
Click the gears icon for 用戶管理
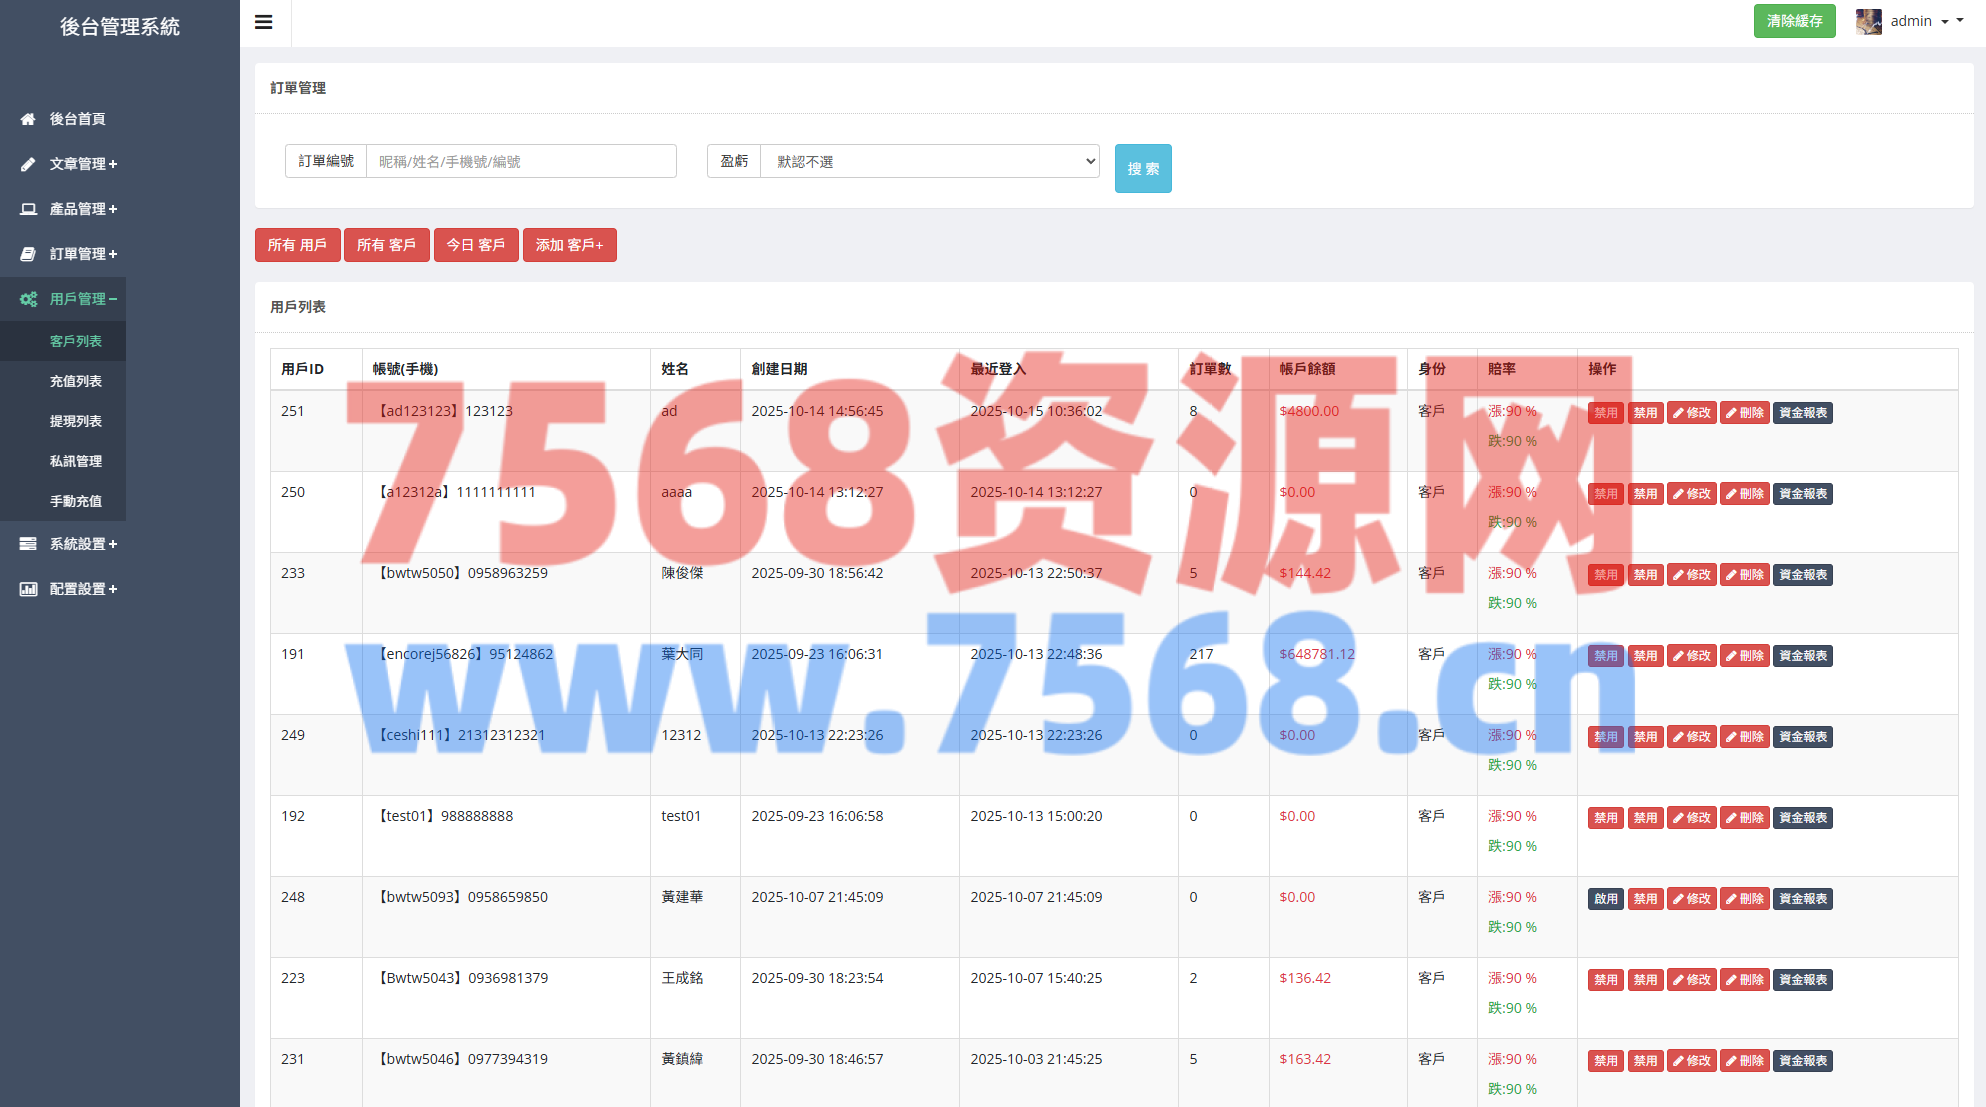[x=28, y=299]
